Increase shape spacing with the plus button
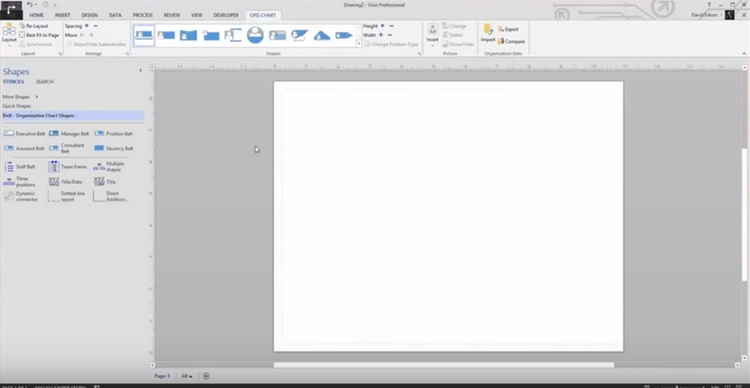The width and height of the screenshot is (750, 388). pos(87,26)
